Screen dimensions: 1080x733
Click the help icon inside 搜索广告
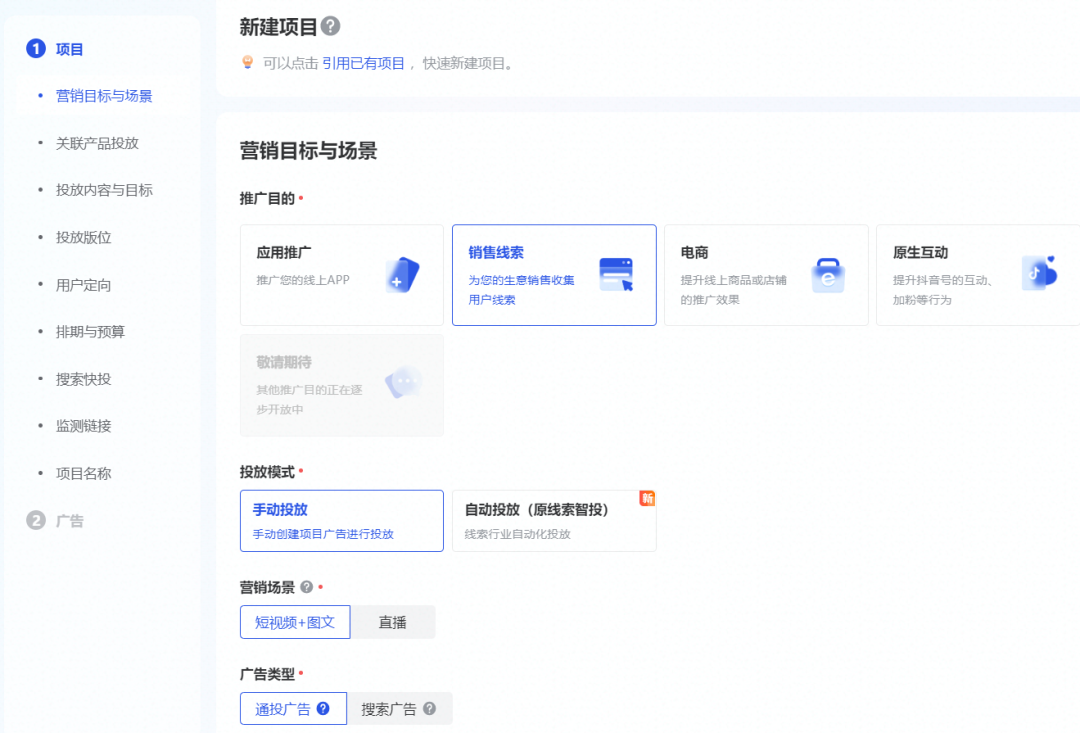(x=429, y=708)
